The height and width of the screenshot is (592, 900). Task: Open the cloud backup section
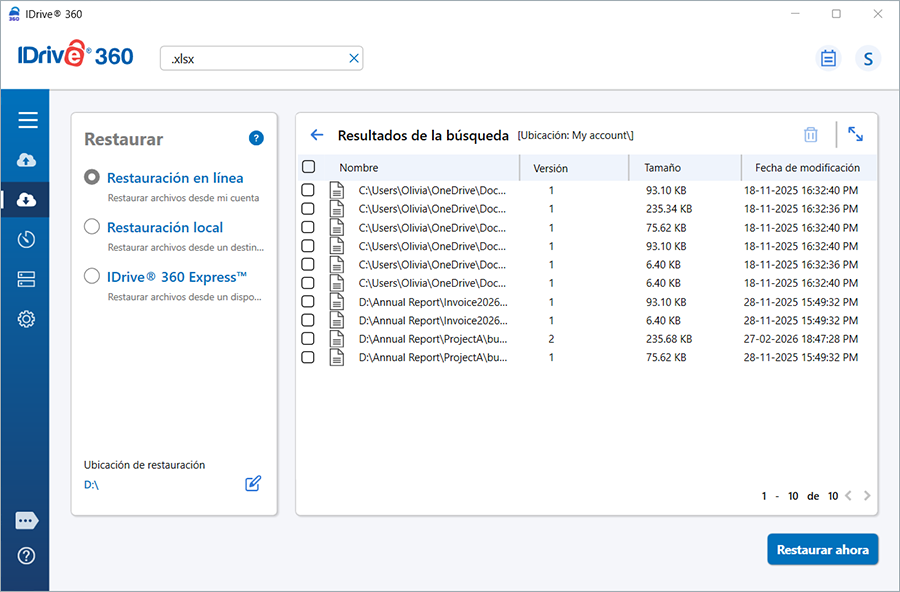click(27, 160)
